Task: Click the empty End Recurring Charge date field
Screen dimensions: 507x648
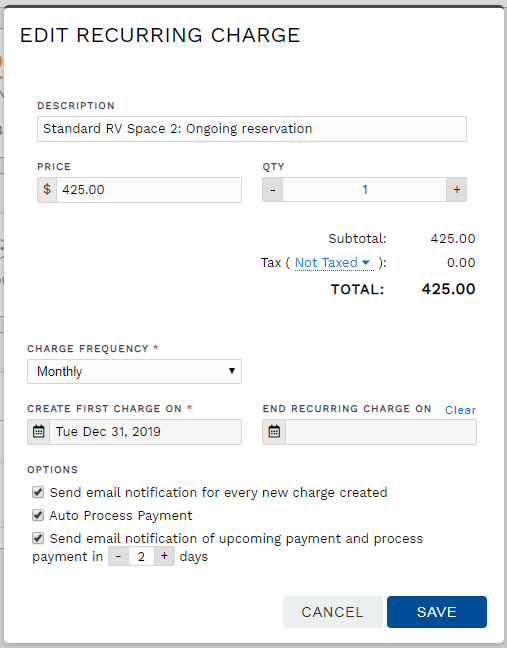Action: (x=381, y=432)
